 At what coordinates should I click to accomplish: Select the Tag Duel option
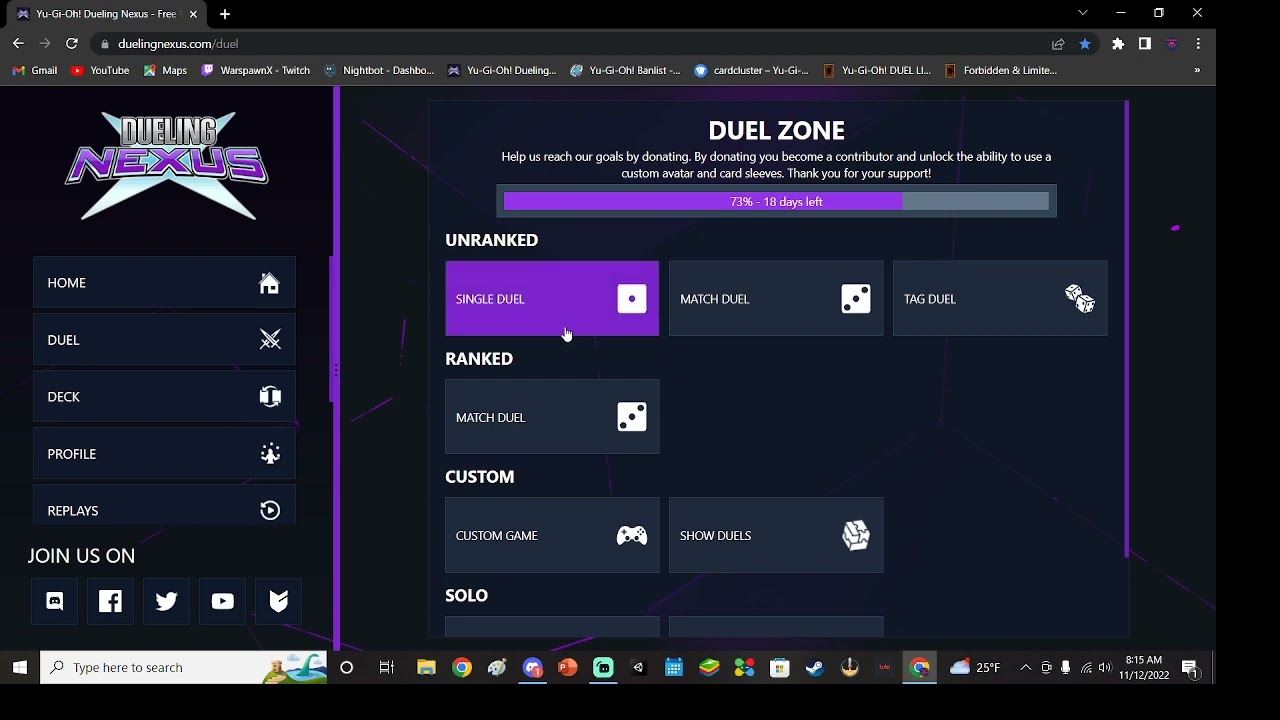(x=1000, y=299)
